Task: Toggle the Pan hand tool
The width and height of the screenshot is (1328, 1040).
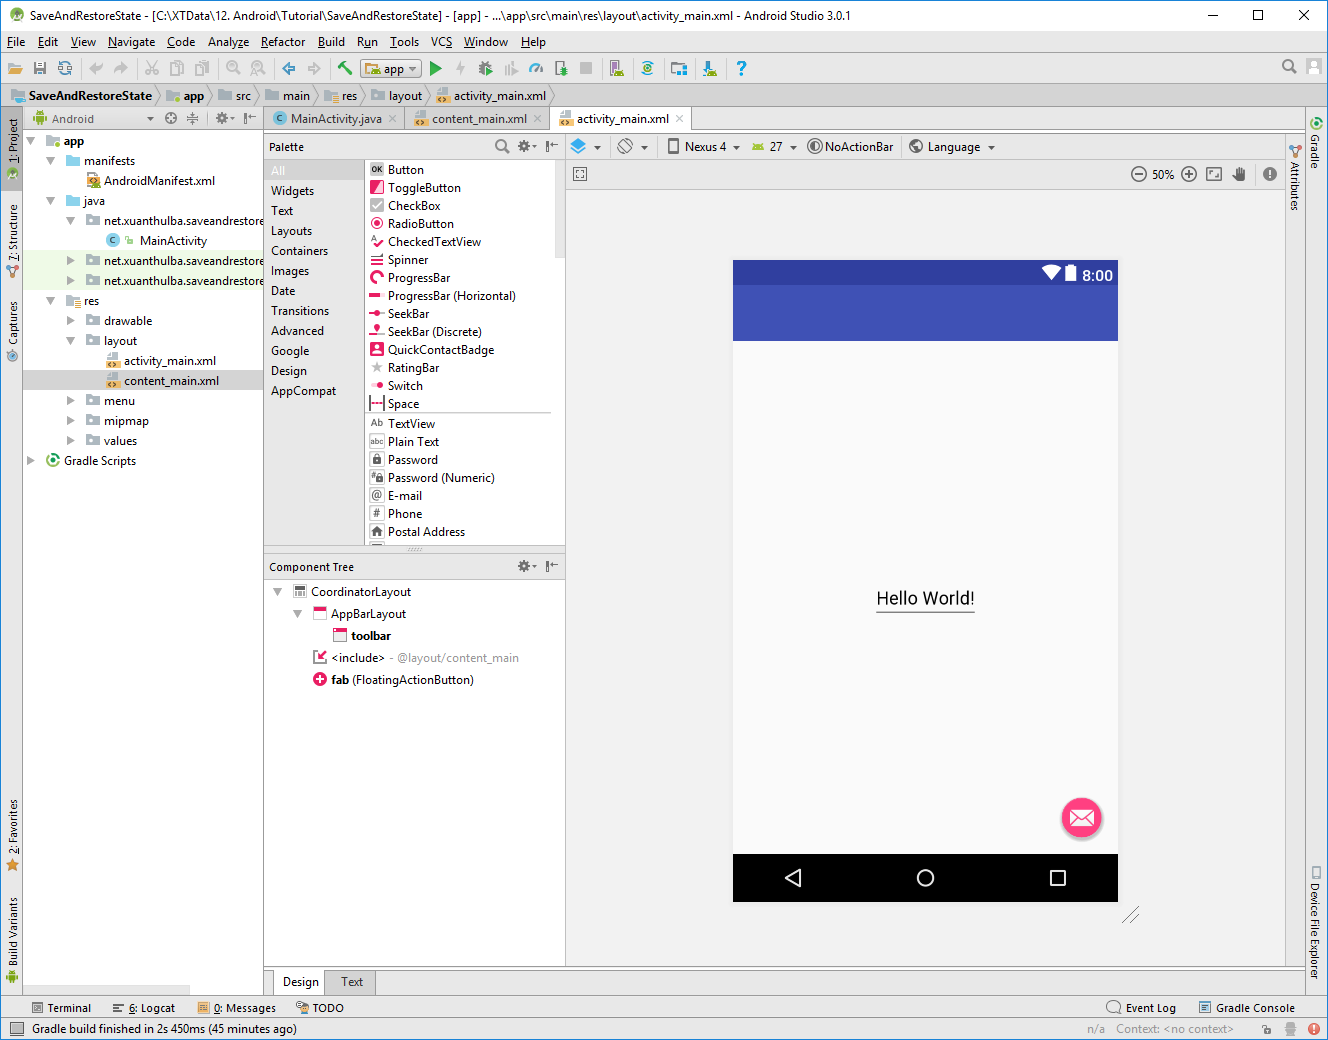Action: [x=1239, y=174]
